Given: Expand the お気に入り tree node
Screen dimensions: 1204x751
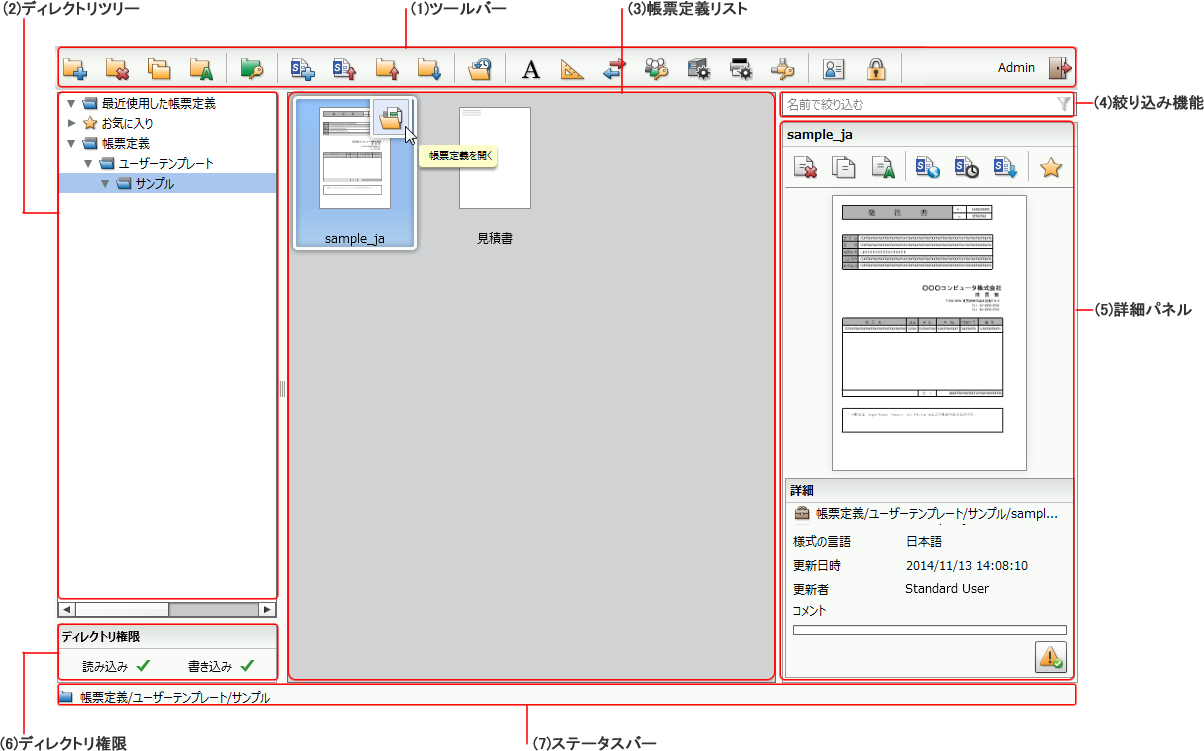Looking at the screenshot, I should [71, 123].
